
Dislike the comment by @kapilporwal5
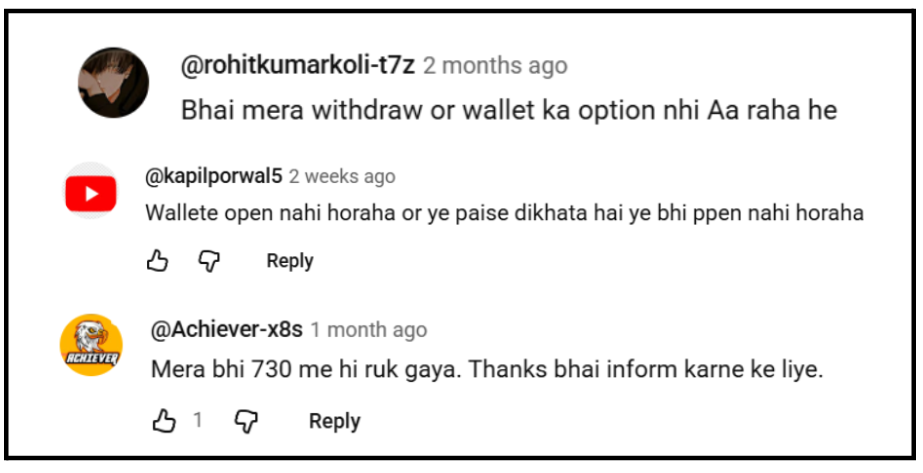tap(209, 261)
